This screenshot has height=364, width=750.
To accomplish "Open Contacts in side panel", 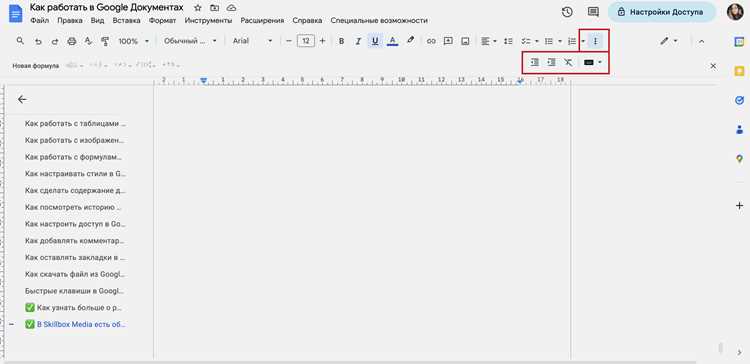I will click(x=739, y=130).
